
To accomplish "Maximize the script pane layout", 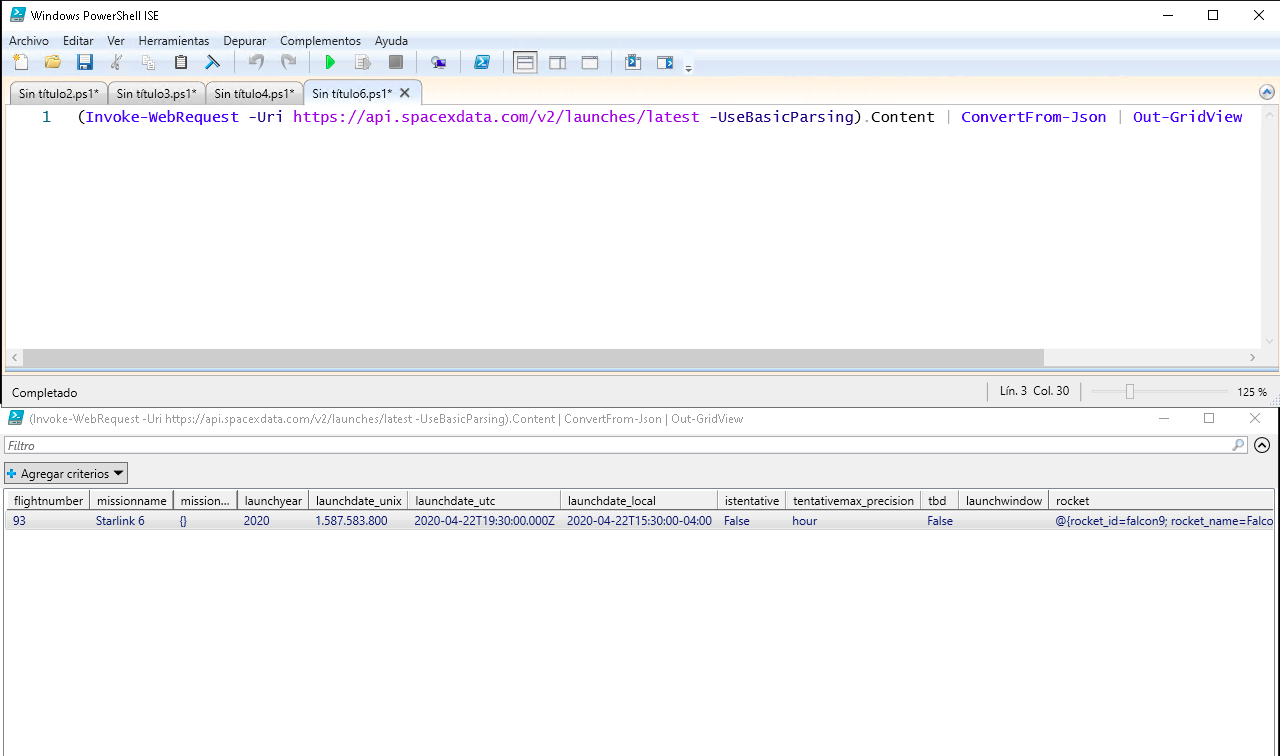I will pyautogui.click(x=590, y=63).
